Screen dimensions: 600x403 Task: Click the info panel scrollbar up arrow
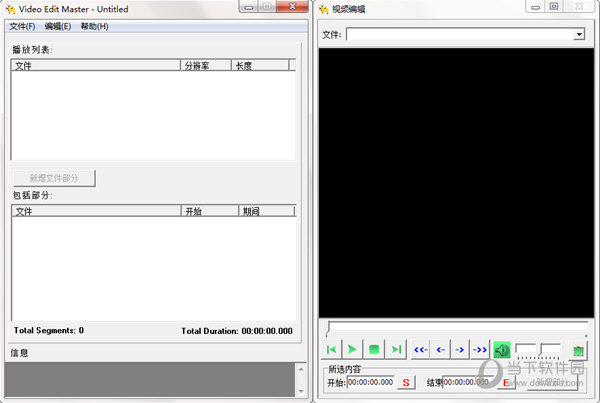301,370
